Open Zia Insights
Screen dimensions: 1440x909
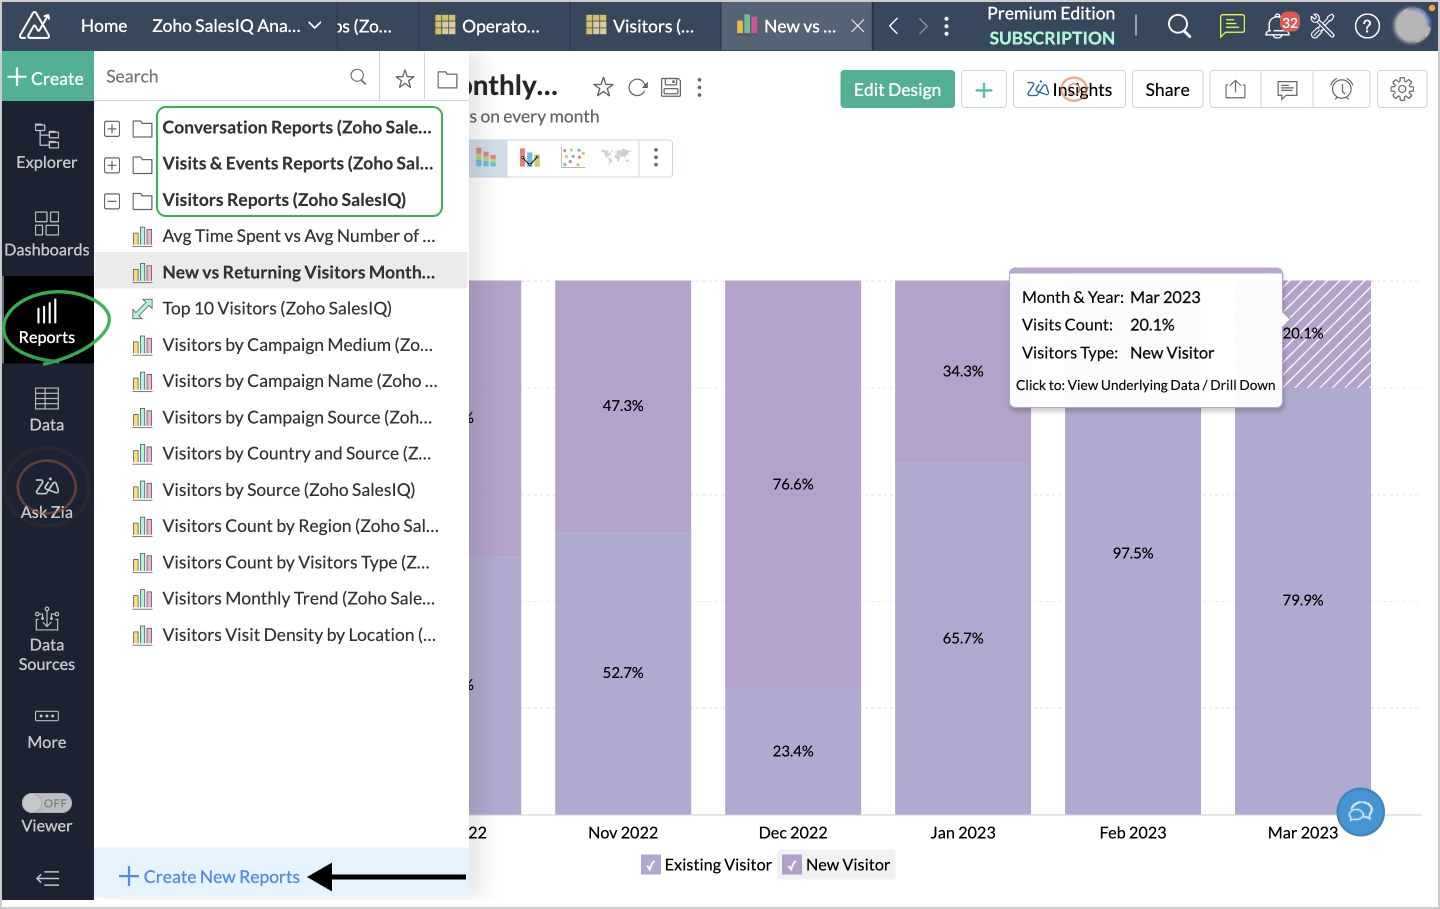[x=1069, y=90]
